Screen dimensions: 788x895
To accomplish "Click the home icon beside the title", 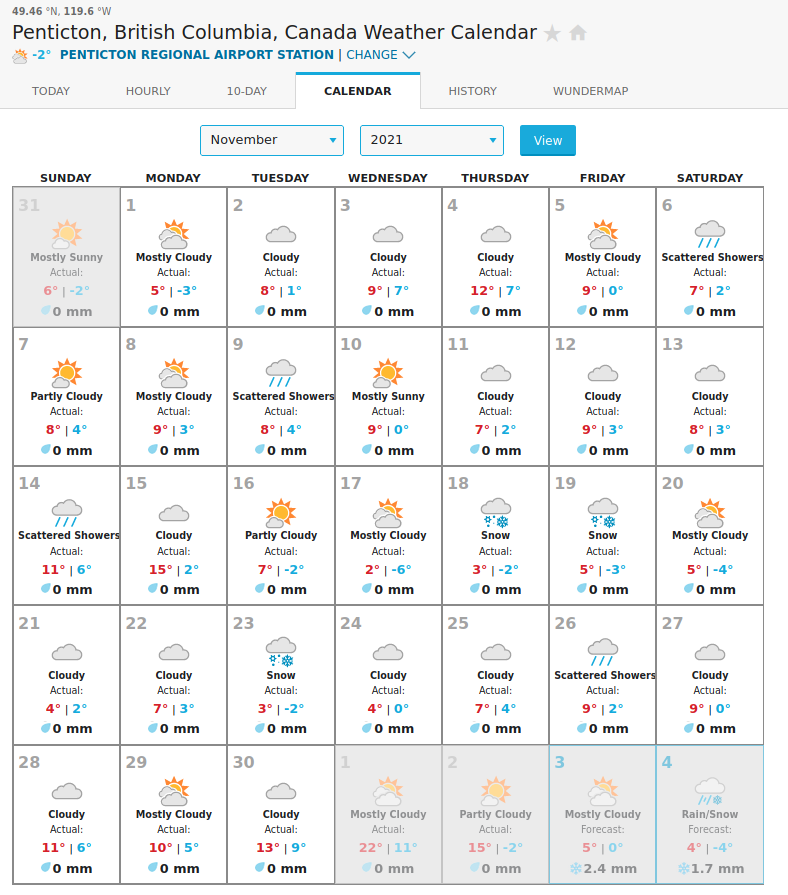I will (x=578, y=33).
